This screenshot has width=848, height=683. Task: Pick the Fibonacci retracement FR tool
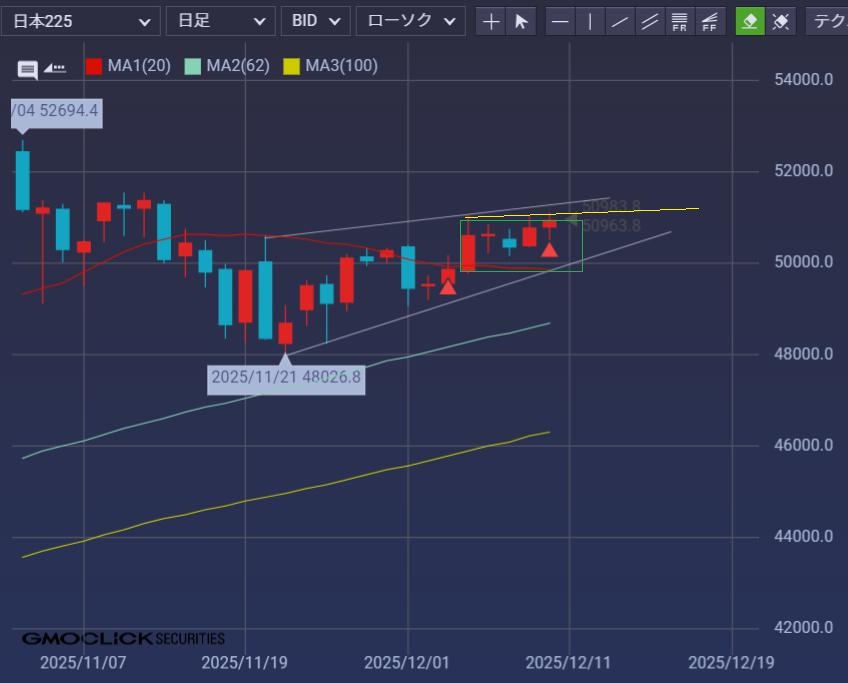(680, 21)
